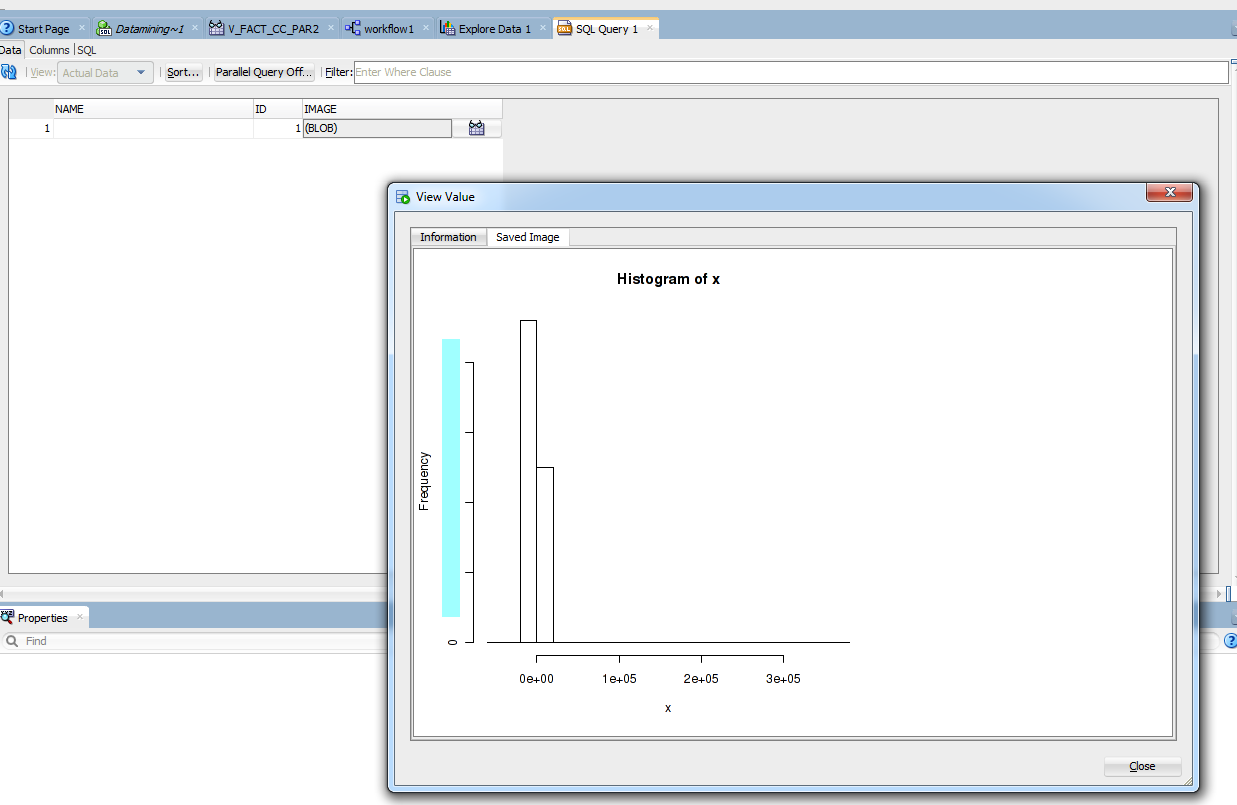Click the SQL Query 1 node icon
This screenshot has height=805, width=1237.
[564, 29]
